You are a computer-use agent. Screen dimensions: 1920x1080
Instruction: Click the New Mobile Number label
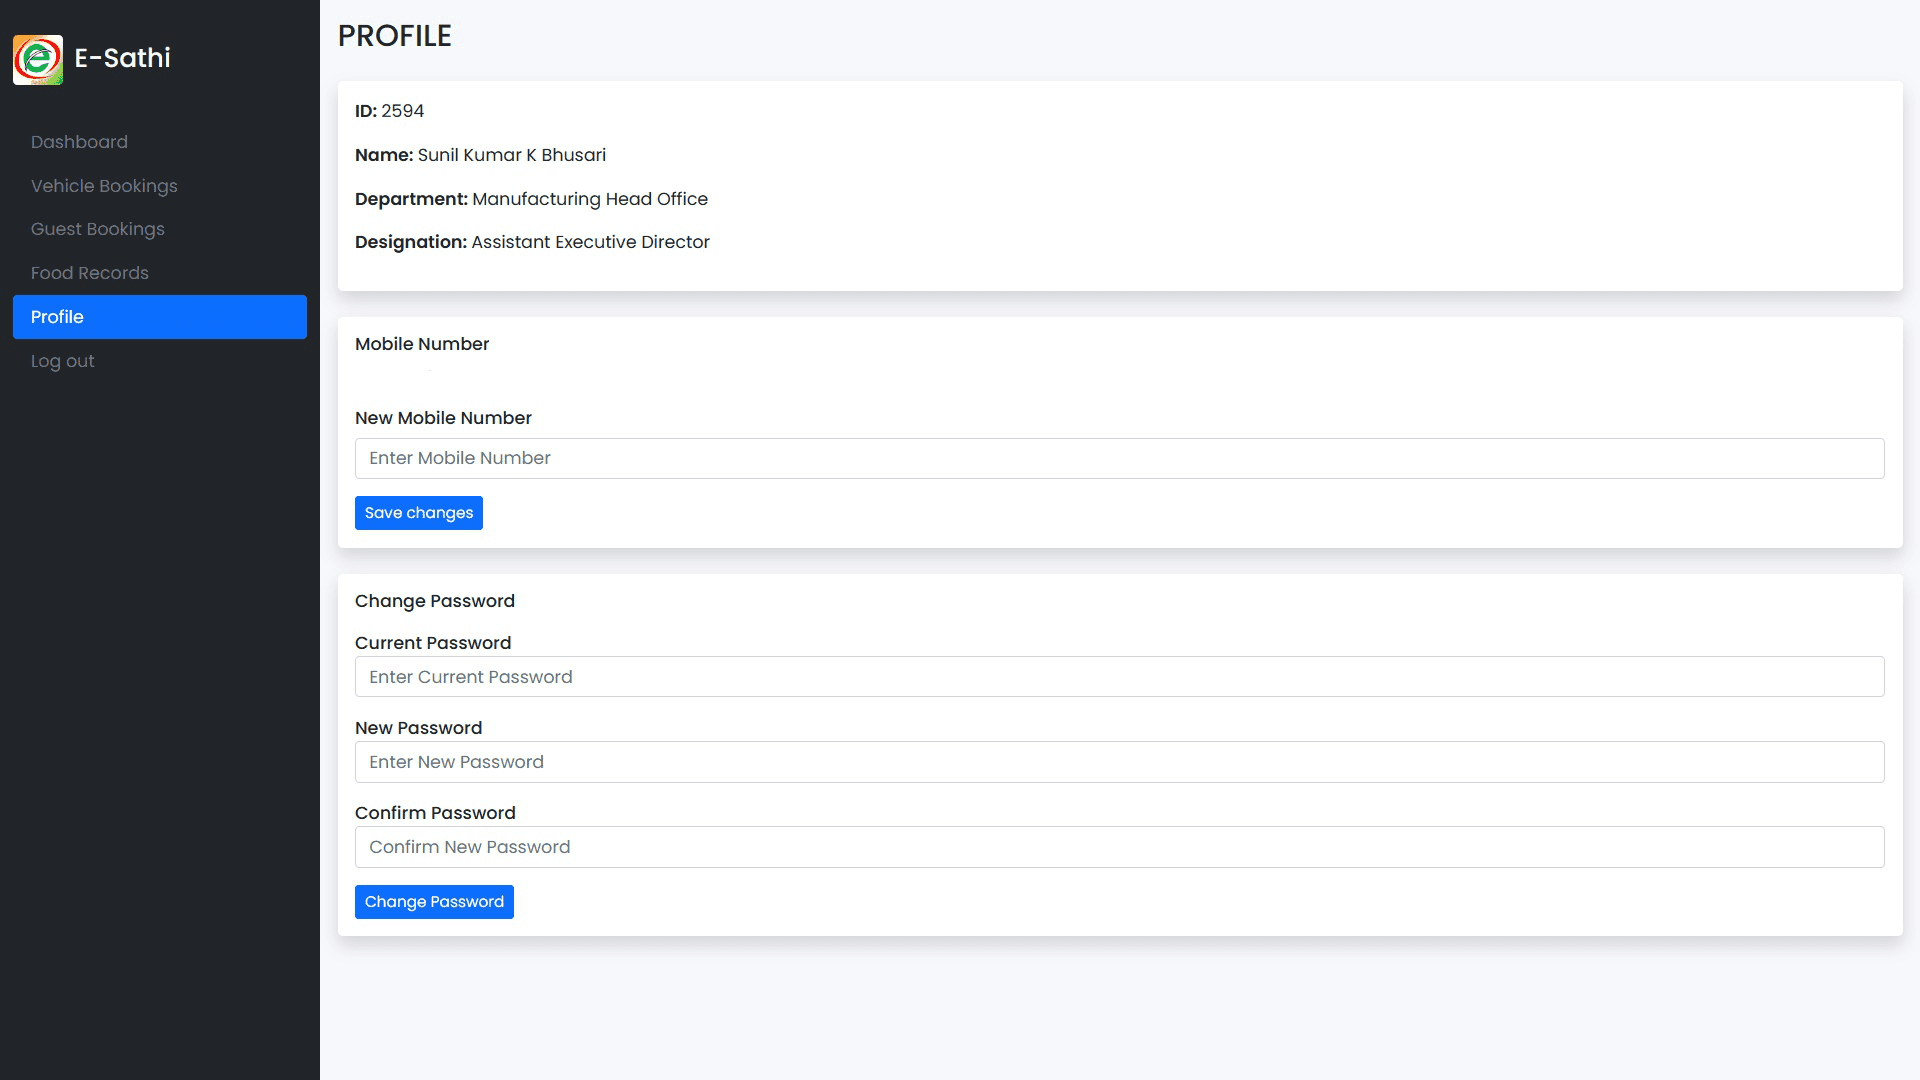(443, 417)
